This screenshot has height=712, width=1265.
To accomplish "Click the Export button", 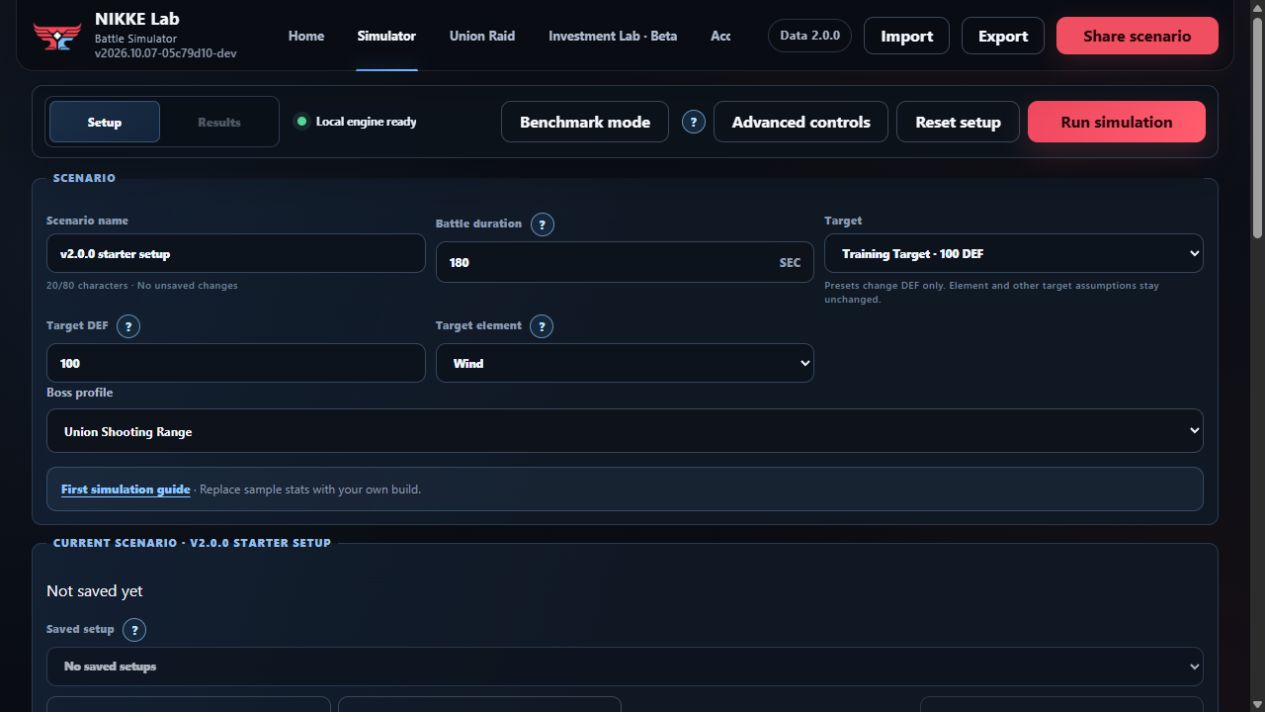I will [x=1003, y=36].
